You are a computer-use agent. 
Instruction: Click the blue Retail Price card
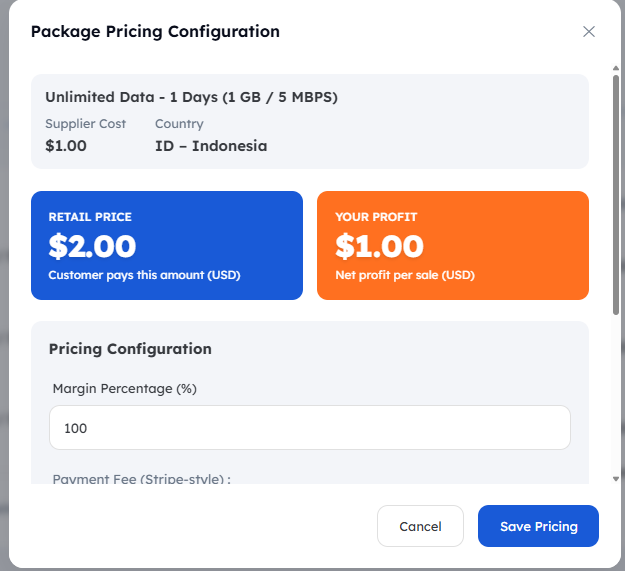[x=166, y=245]
